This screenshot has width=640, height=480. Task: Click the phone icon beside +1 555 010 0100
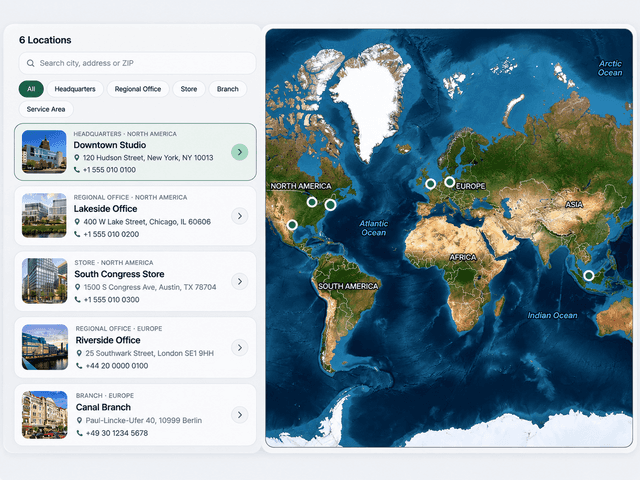click(77, 170)
